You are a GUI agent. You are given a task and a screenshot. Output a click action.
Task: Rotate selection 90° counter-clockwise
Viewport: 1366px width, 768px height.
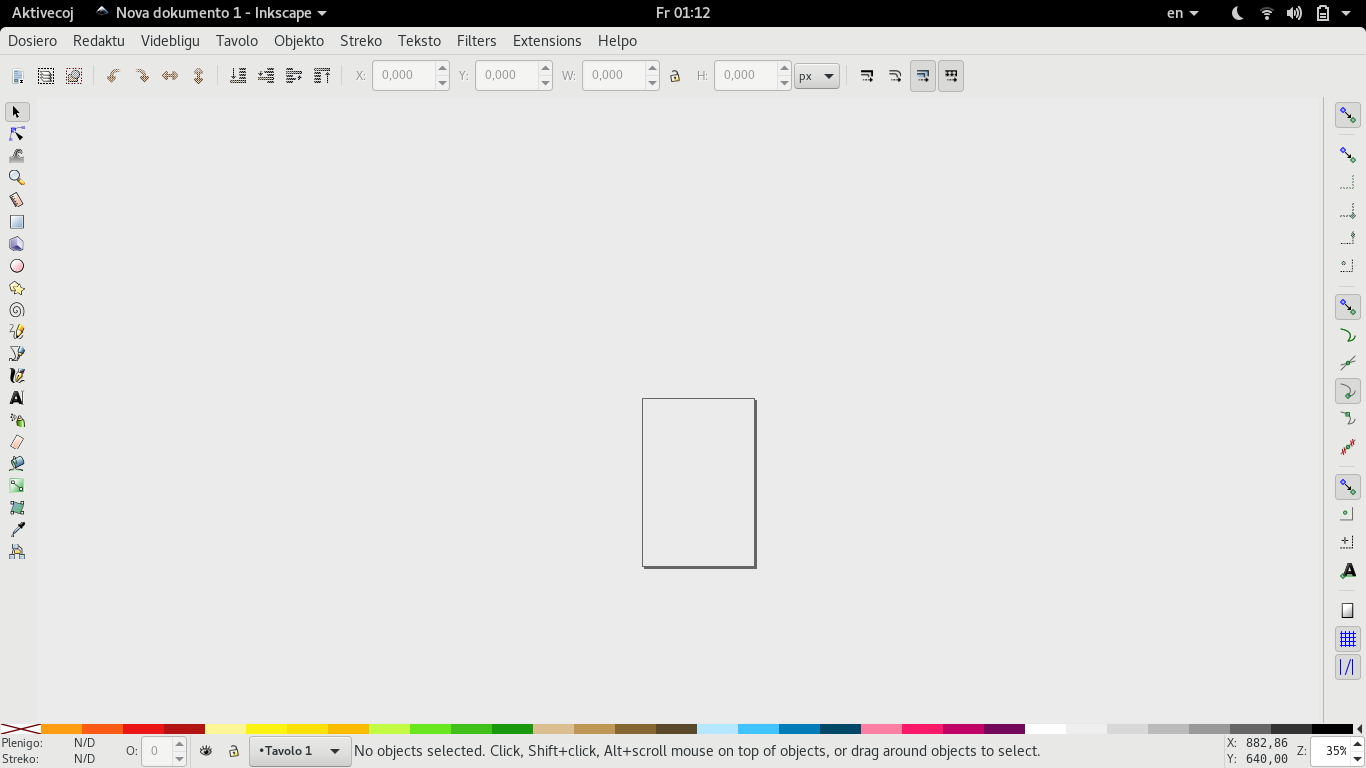[x=113, y=76]
